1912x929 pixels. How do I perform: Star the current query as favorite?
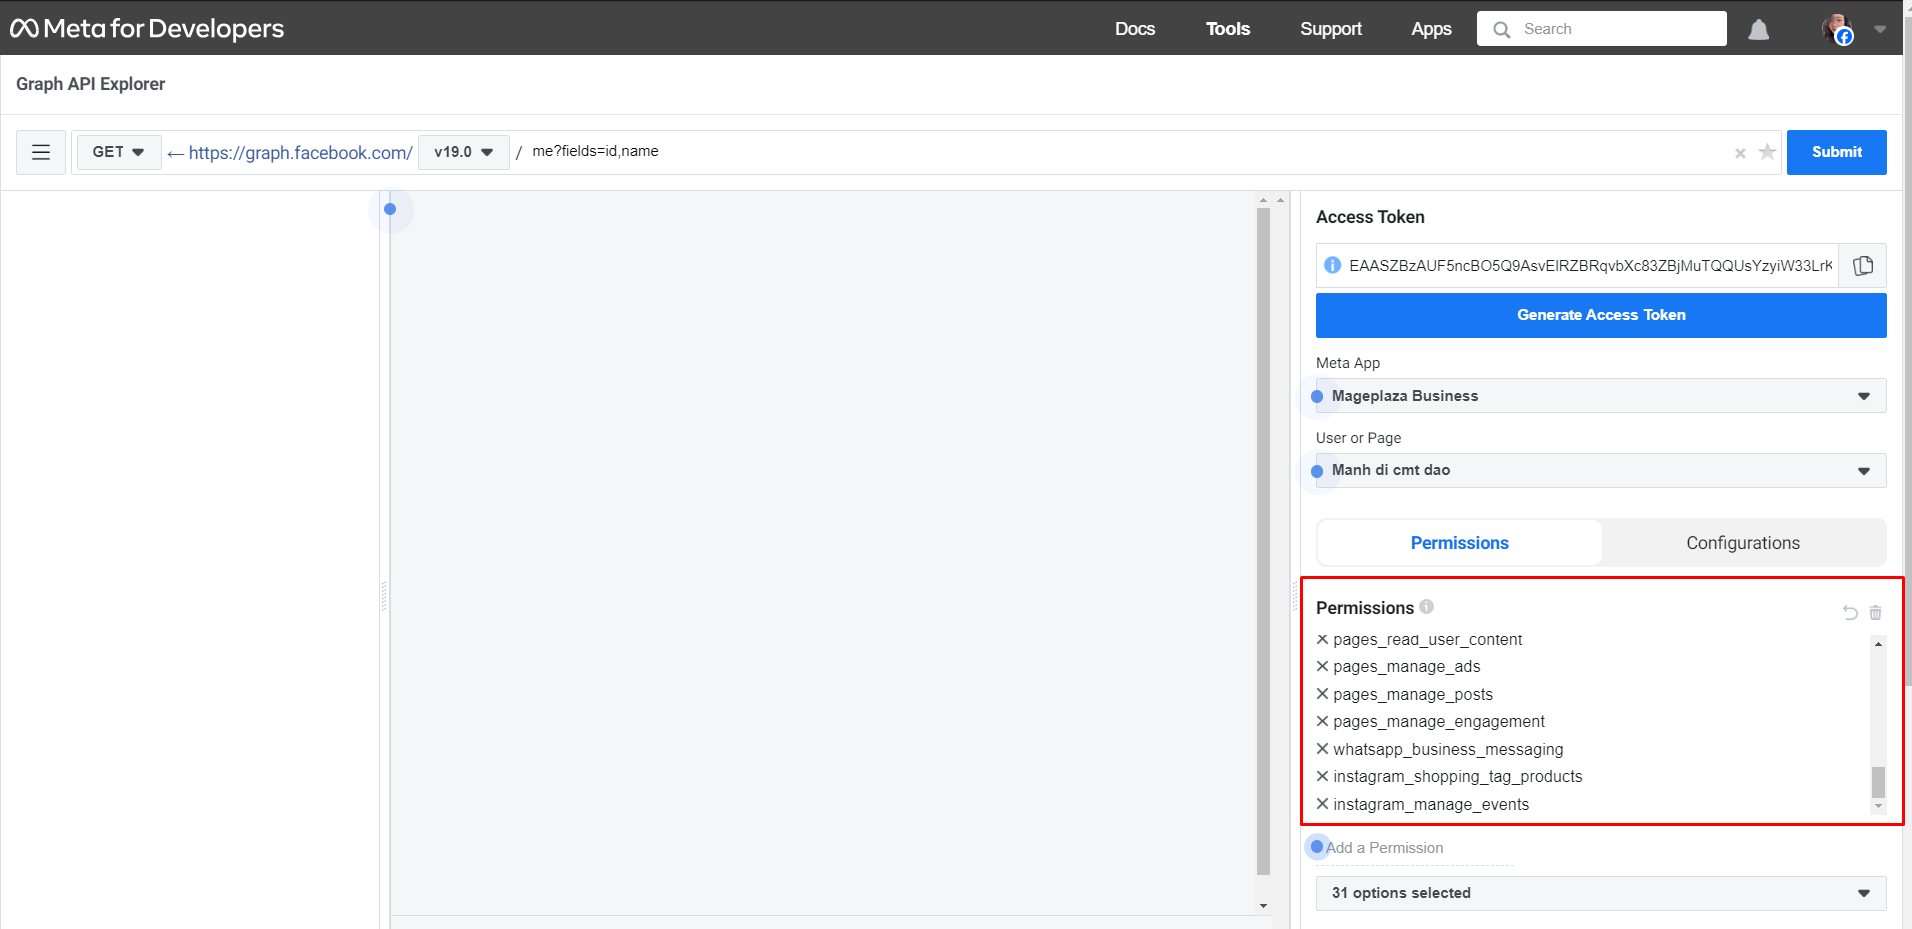[x=1767, y=152]
